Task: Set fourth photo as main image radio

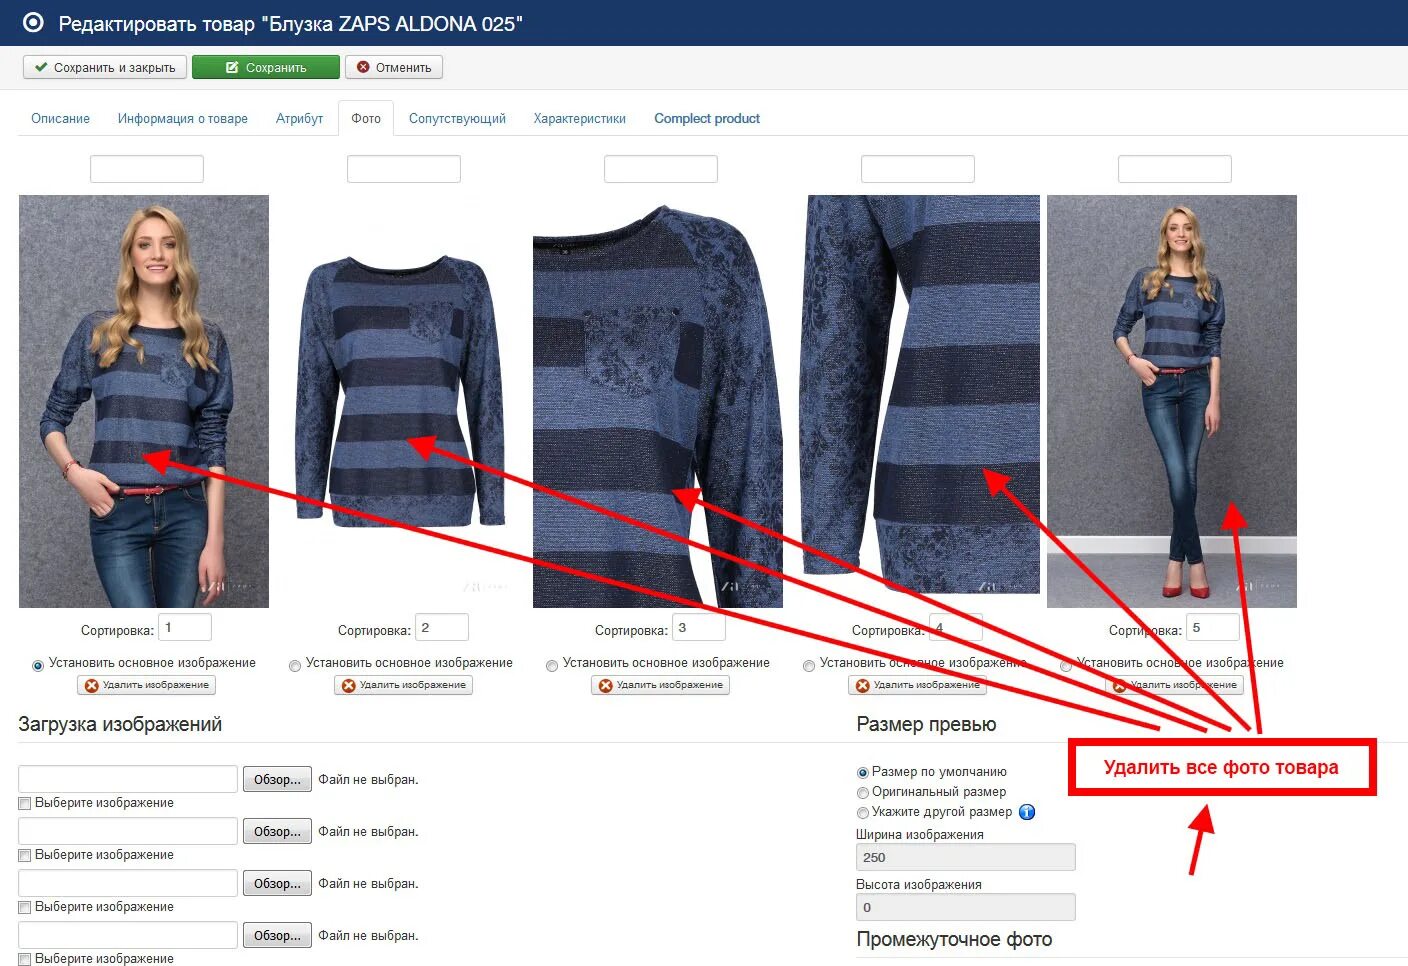Action: (809, 665)
